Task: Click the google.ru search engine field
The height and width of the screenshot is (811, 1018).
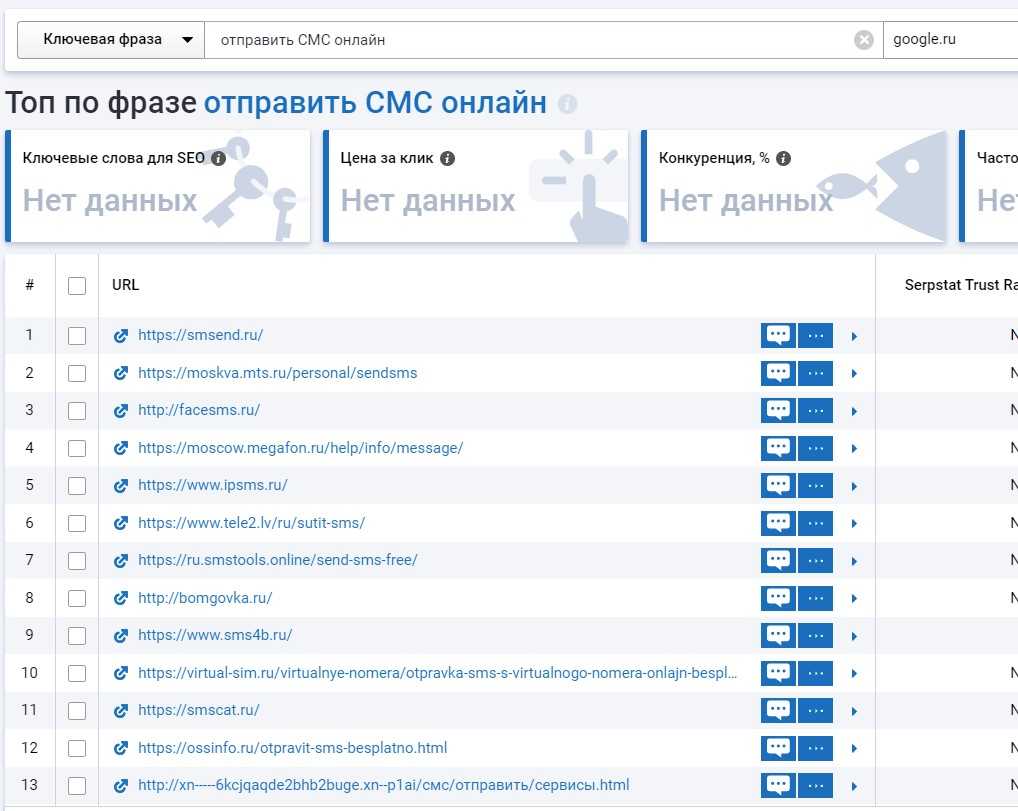Action: [948, 40]
